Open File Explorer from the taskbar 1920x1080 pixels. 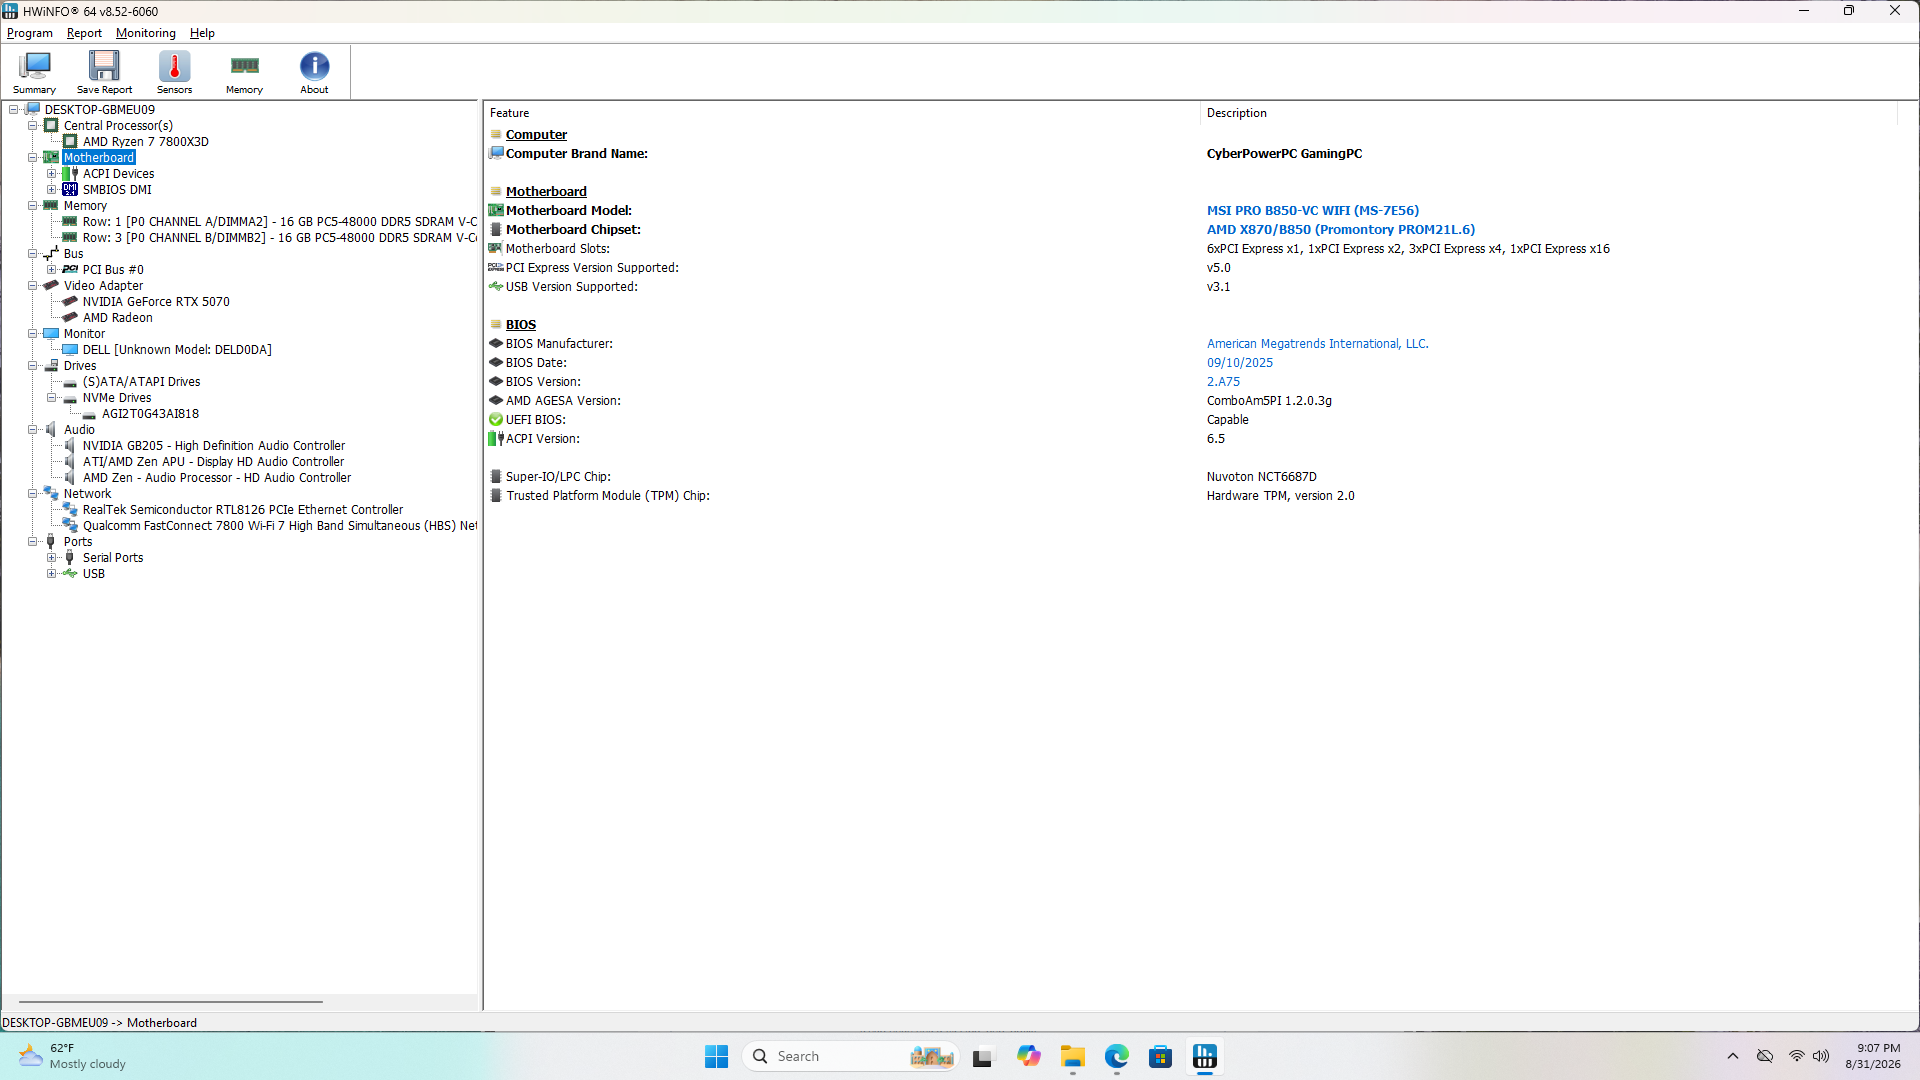(1073, 1056)
